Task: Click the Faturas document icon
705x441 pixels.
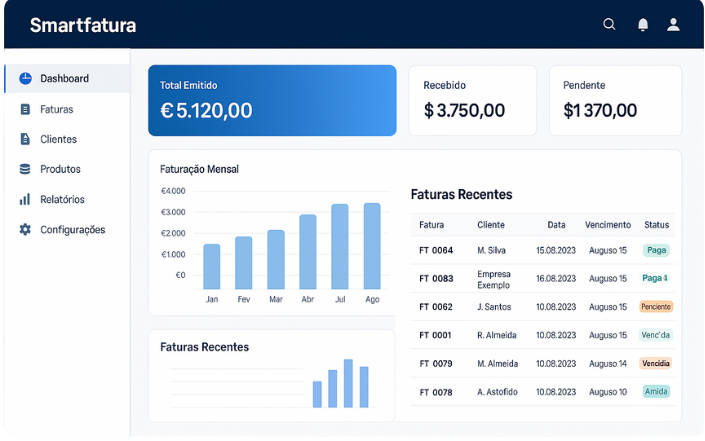Action: (x=25, y=109)
